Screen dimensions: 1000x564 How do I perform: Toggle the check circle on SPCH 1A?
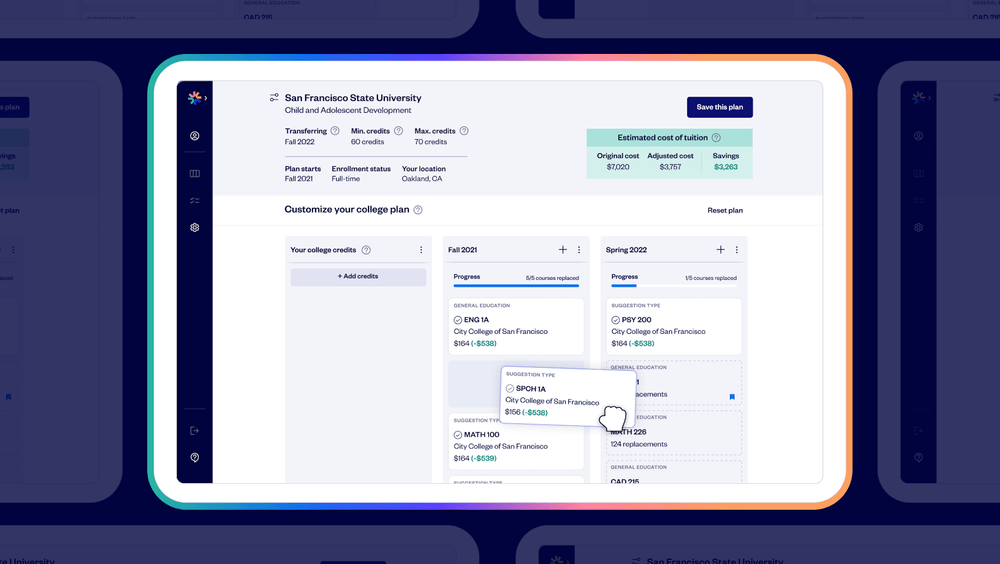coord(510,389)
